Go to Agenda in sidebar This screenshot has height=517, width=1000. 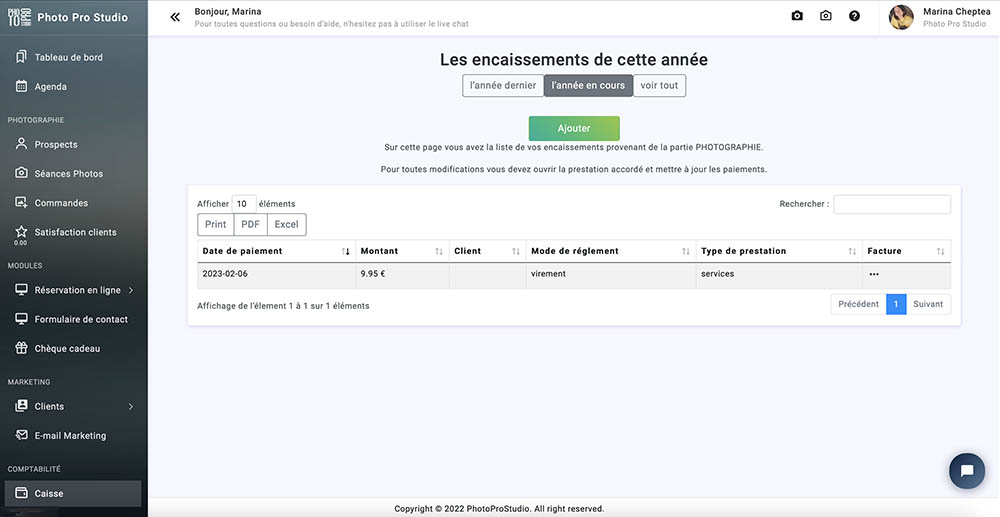point(50,87)
